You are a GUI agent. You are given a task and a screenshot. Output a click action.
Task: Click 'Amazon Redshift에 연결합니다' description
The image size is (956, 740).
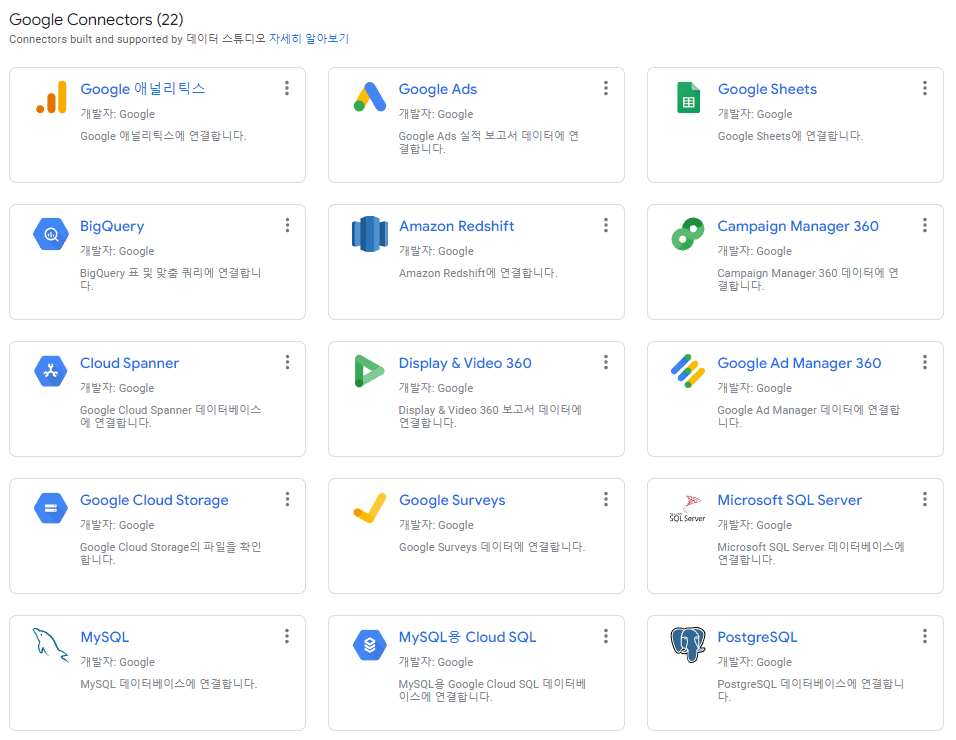[478, 273]
